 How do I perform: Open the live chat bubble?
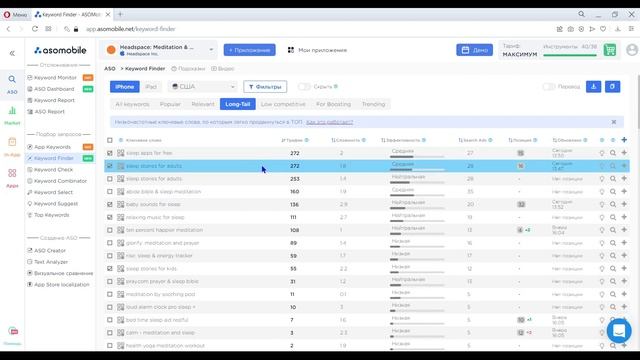pos(619,331)
